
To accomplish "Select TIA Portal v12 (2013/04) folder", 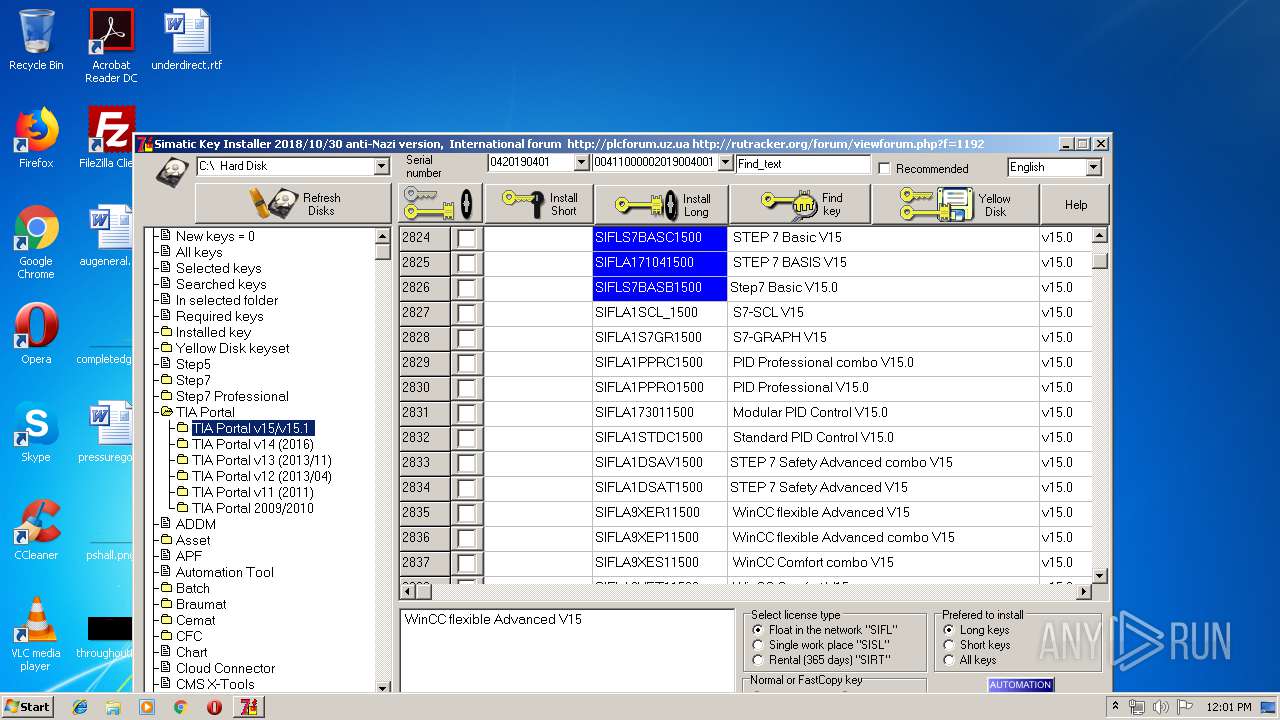I will pyautogui.click(x=262, y=476).
